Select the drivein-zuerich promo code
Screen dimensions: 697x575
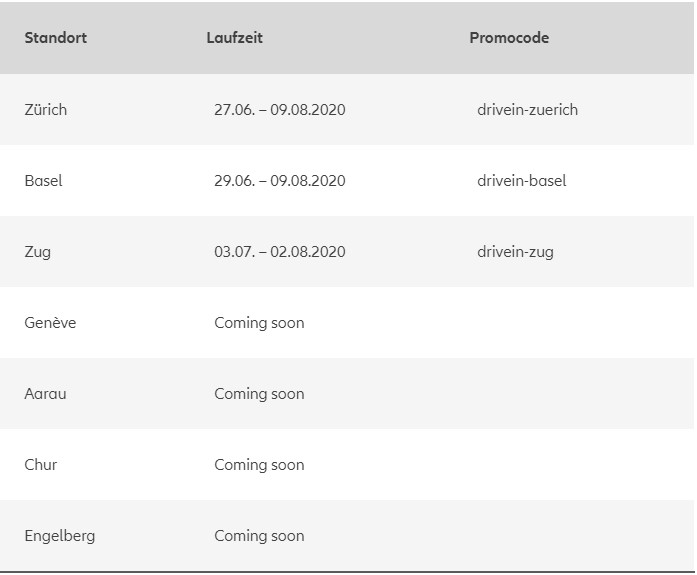pyautogui.click(x=527, y=110)
